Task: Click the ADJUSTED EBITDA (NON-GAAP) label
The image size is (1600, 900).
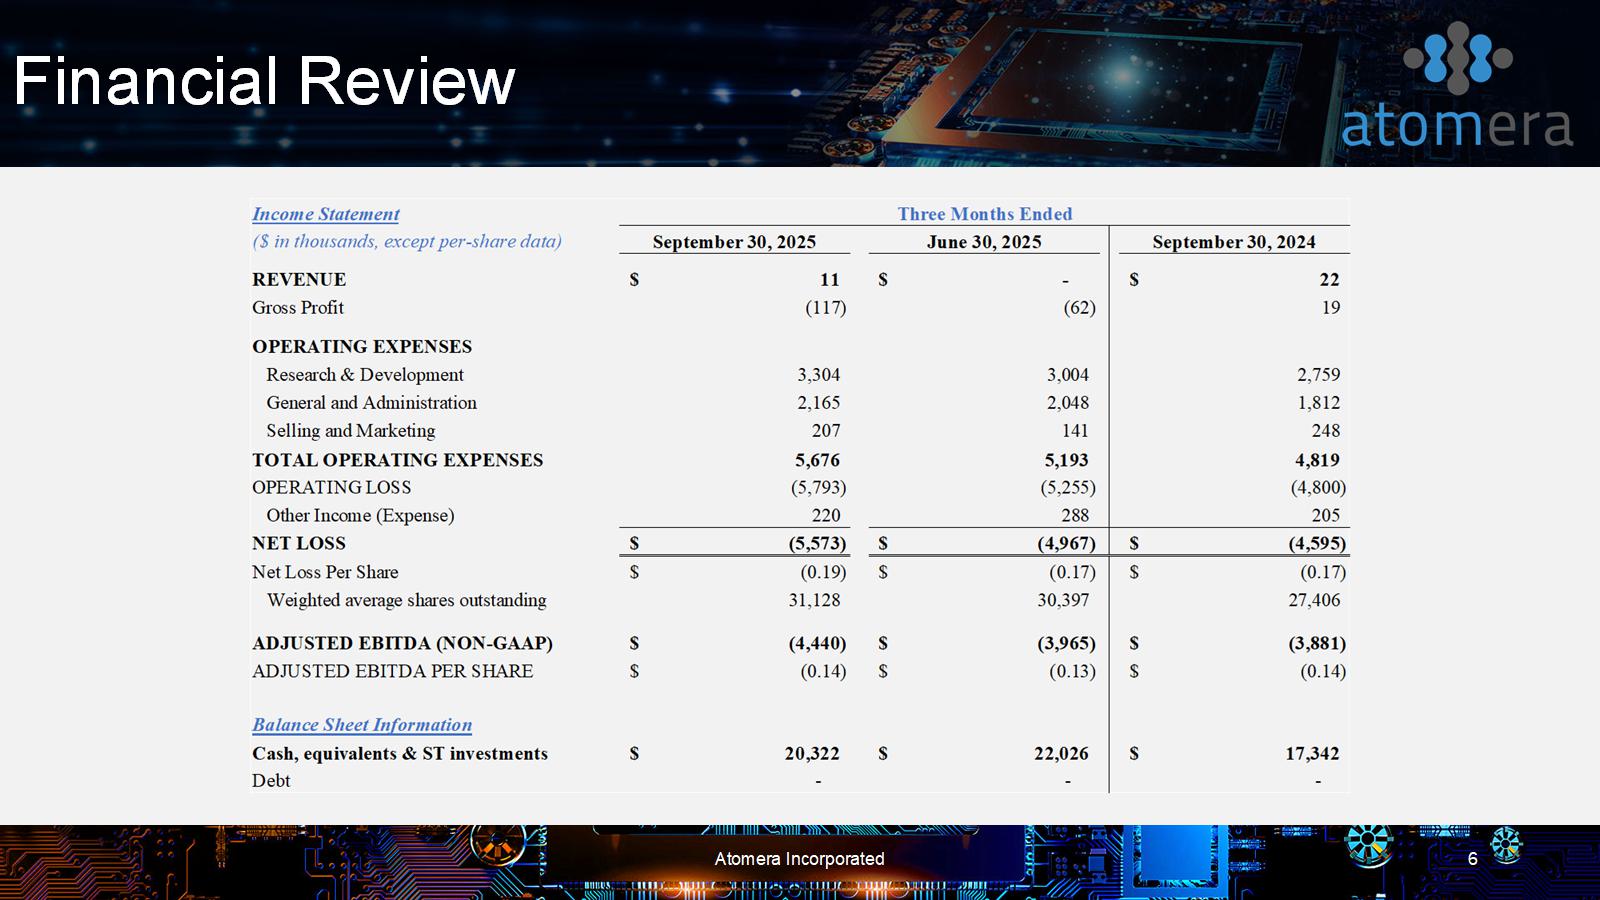Action: (x=402, y=643)
